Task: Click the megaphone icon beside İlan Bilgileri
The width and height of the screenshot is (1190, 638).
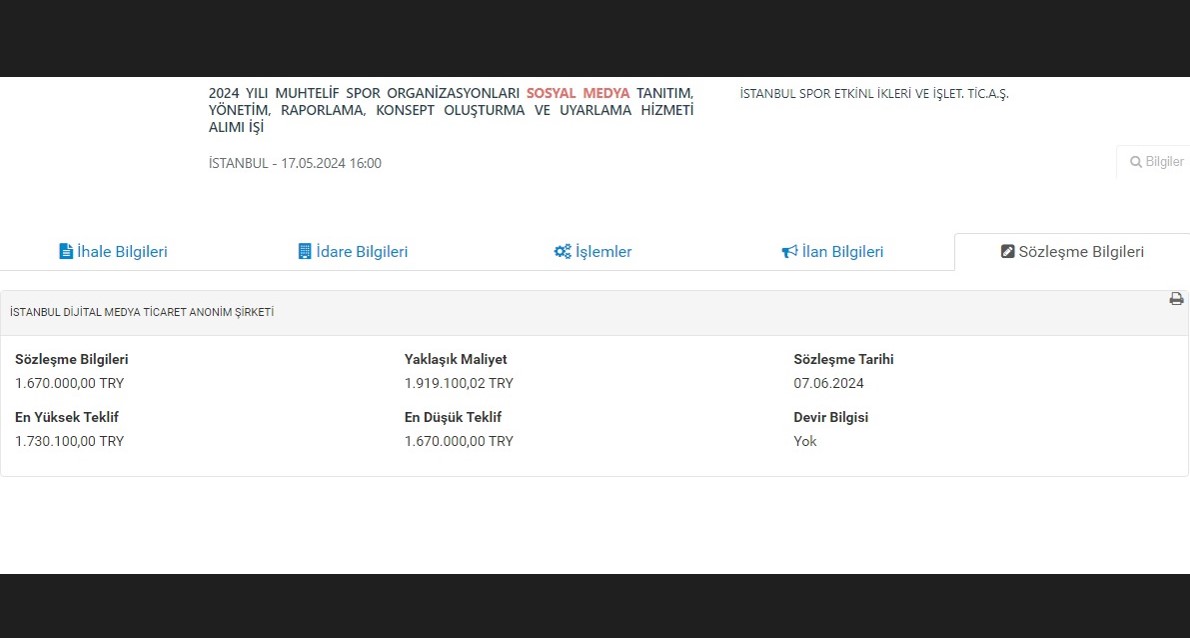Action: [789, 252]
